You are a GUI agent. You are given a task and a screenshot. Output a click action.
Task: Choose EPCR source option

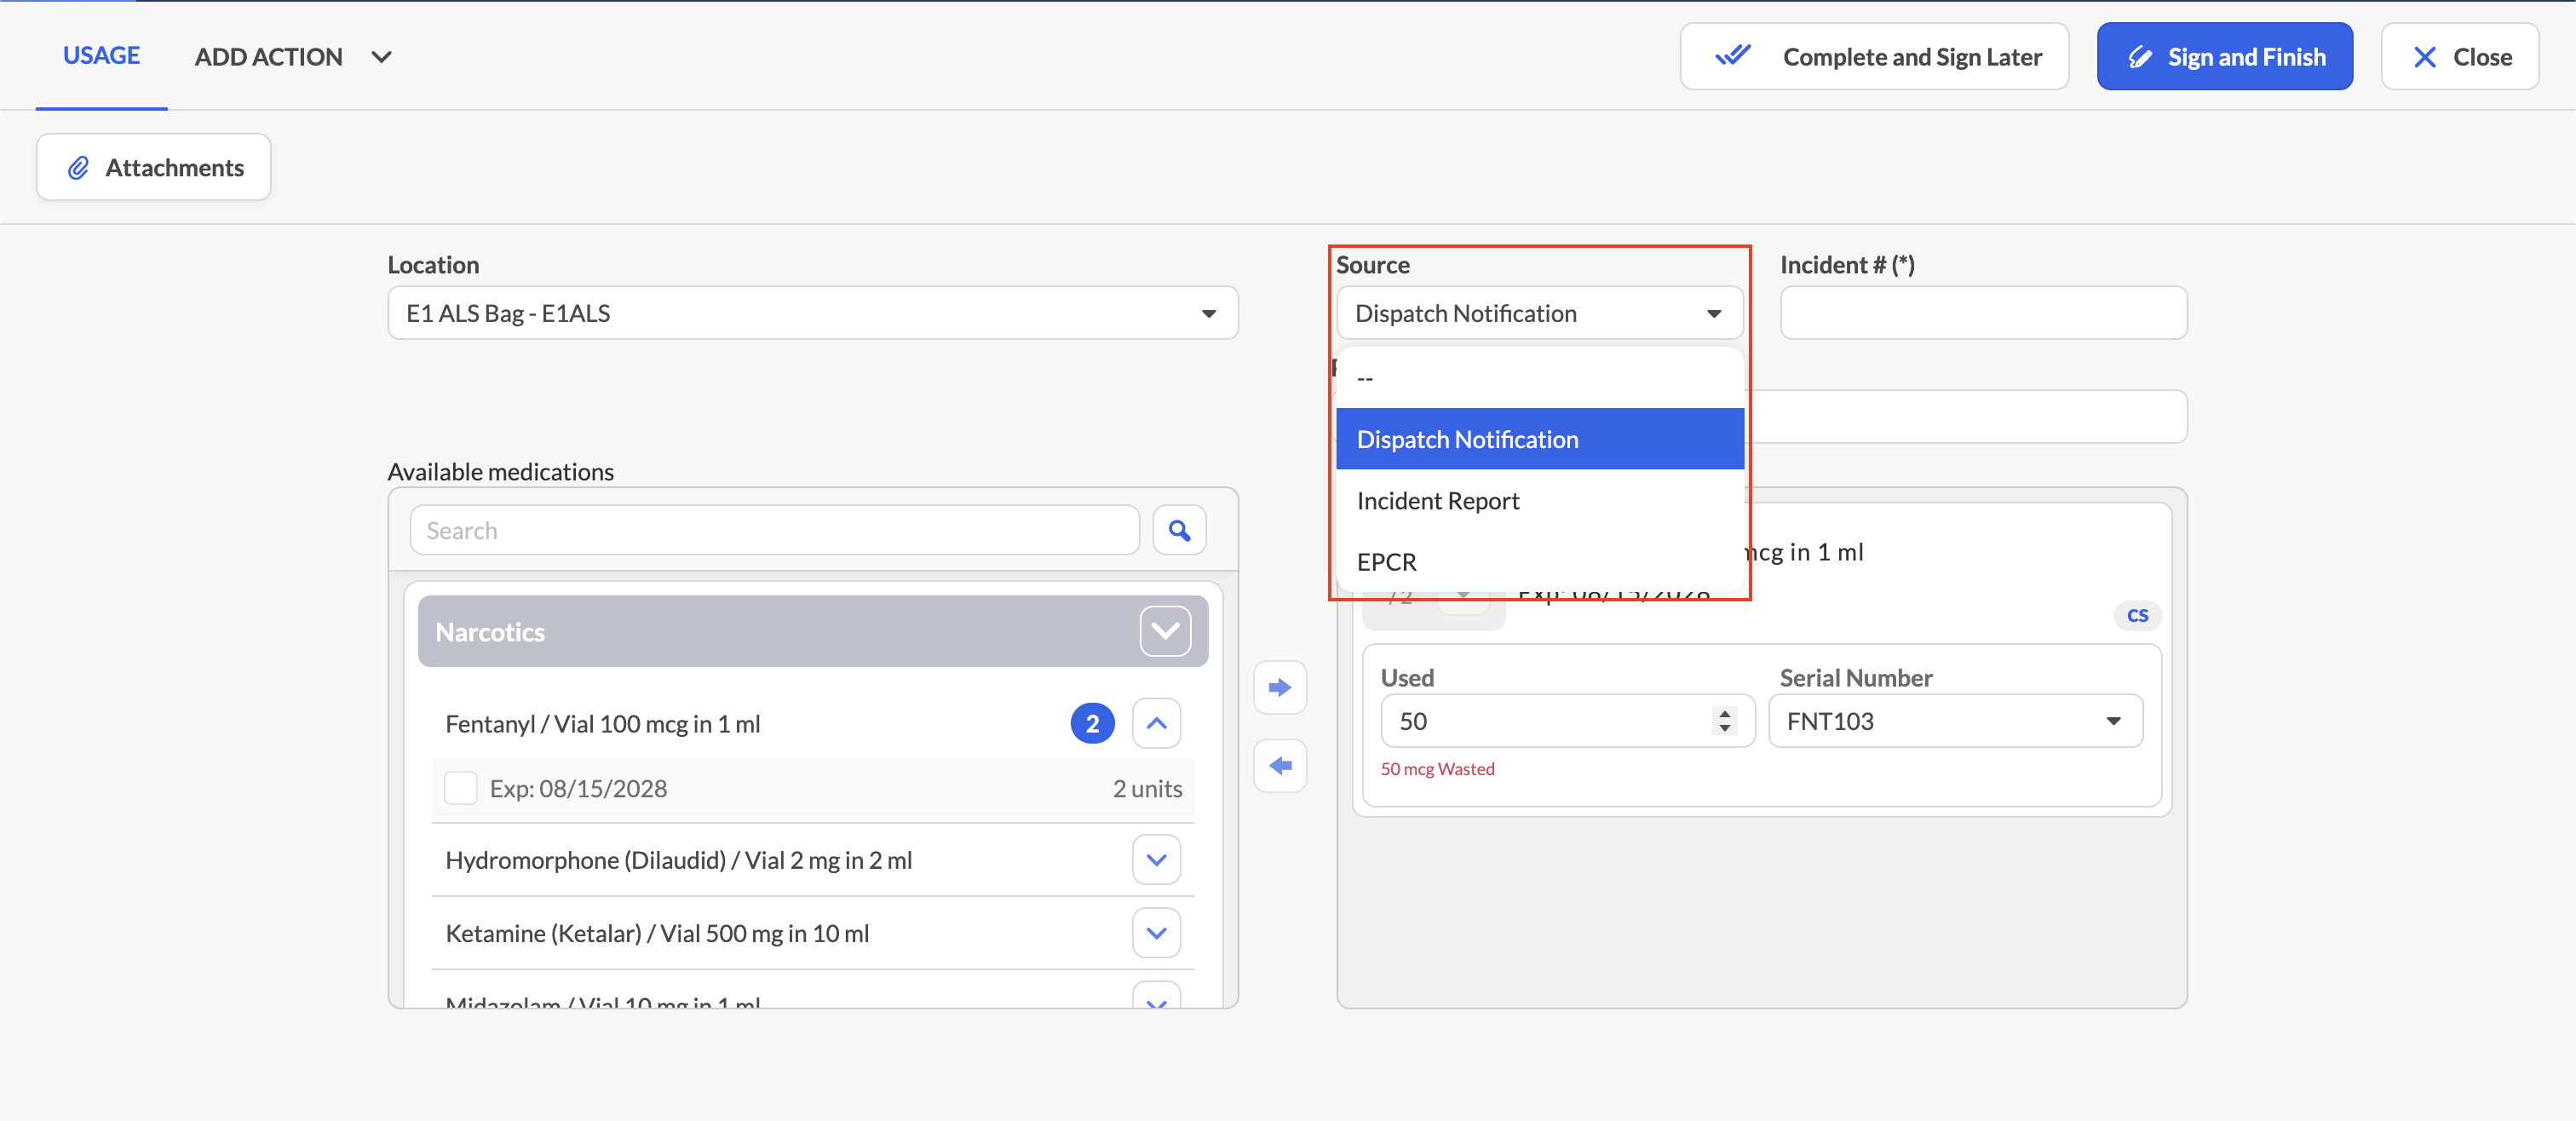1540,561
